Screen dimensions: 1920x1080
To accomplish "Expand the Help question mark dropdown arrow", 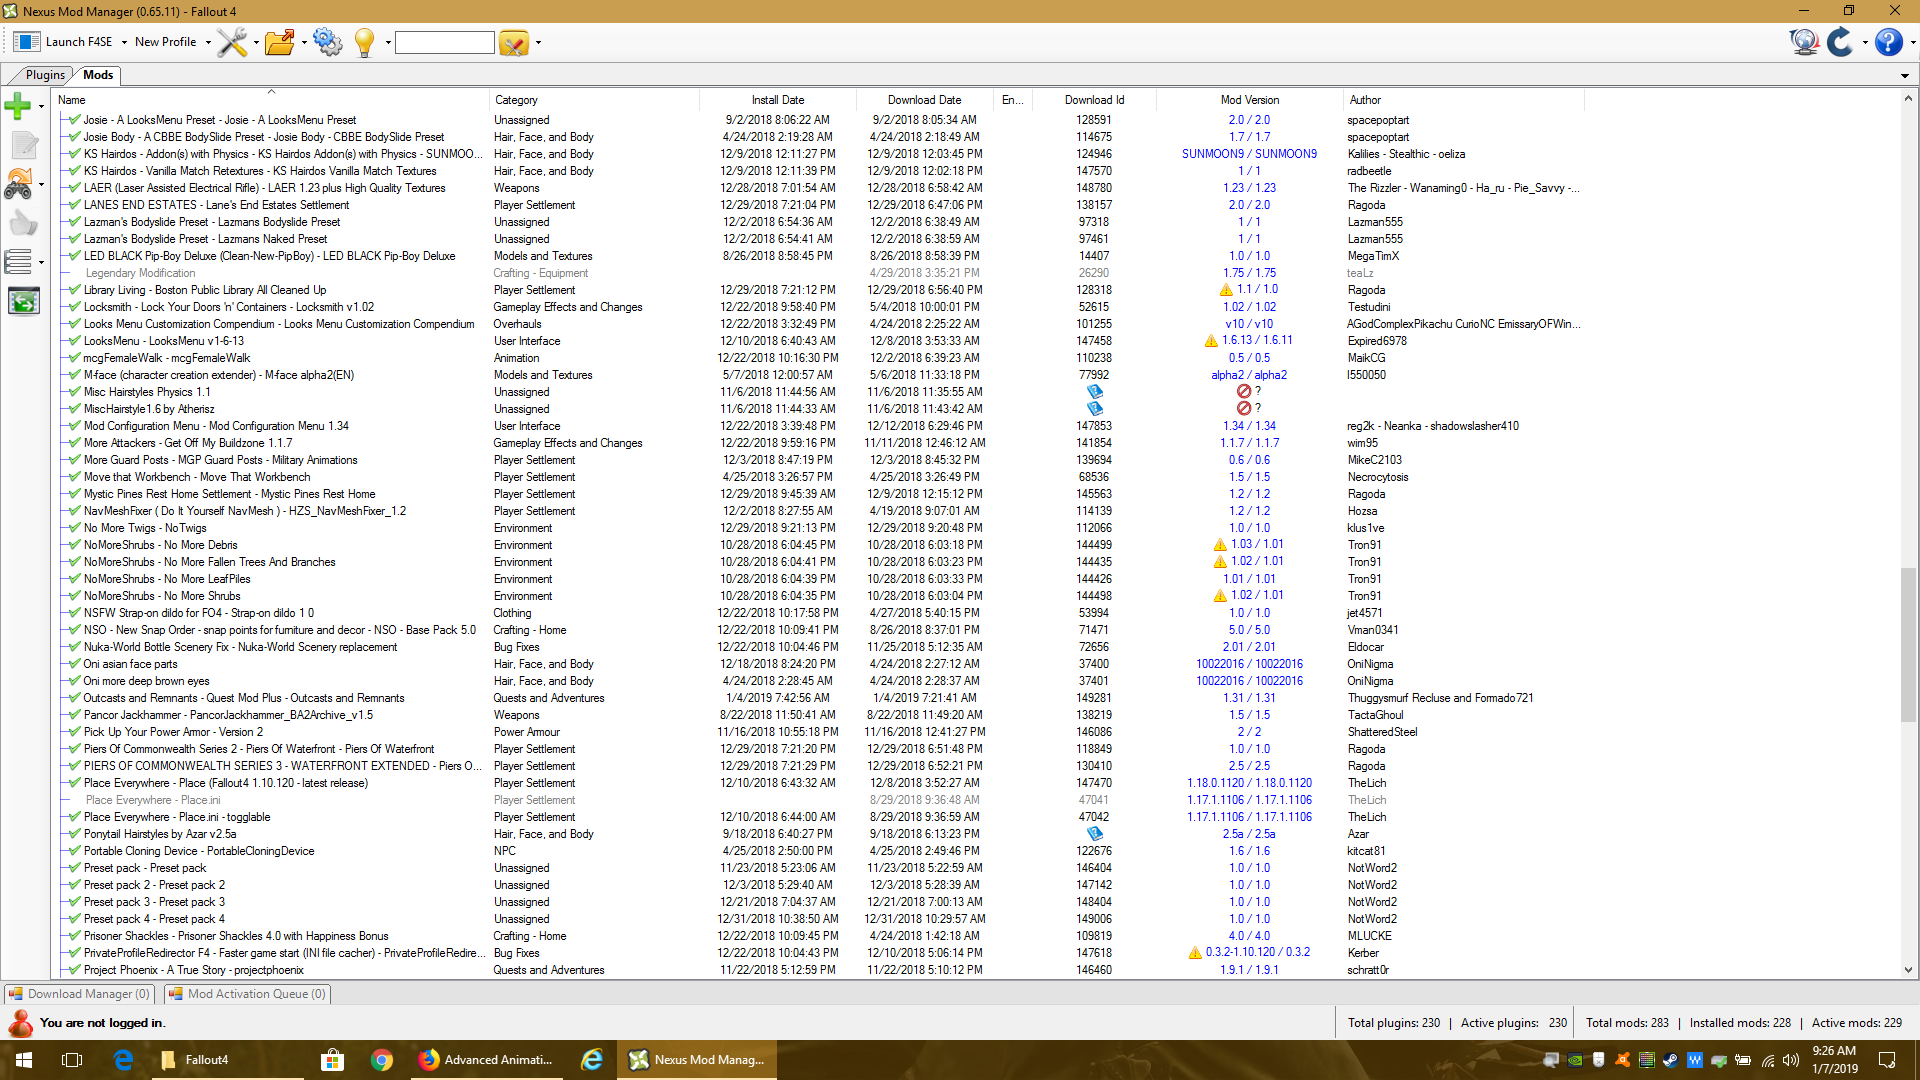I will click(x=1912, y=43).
